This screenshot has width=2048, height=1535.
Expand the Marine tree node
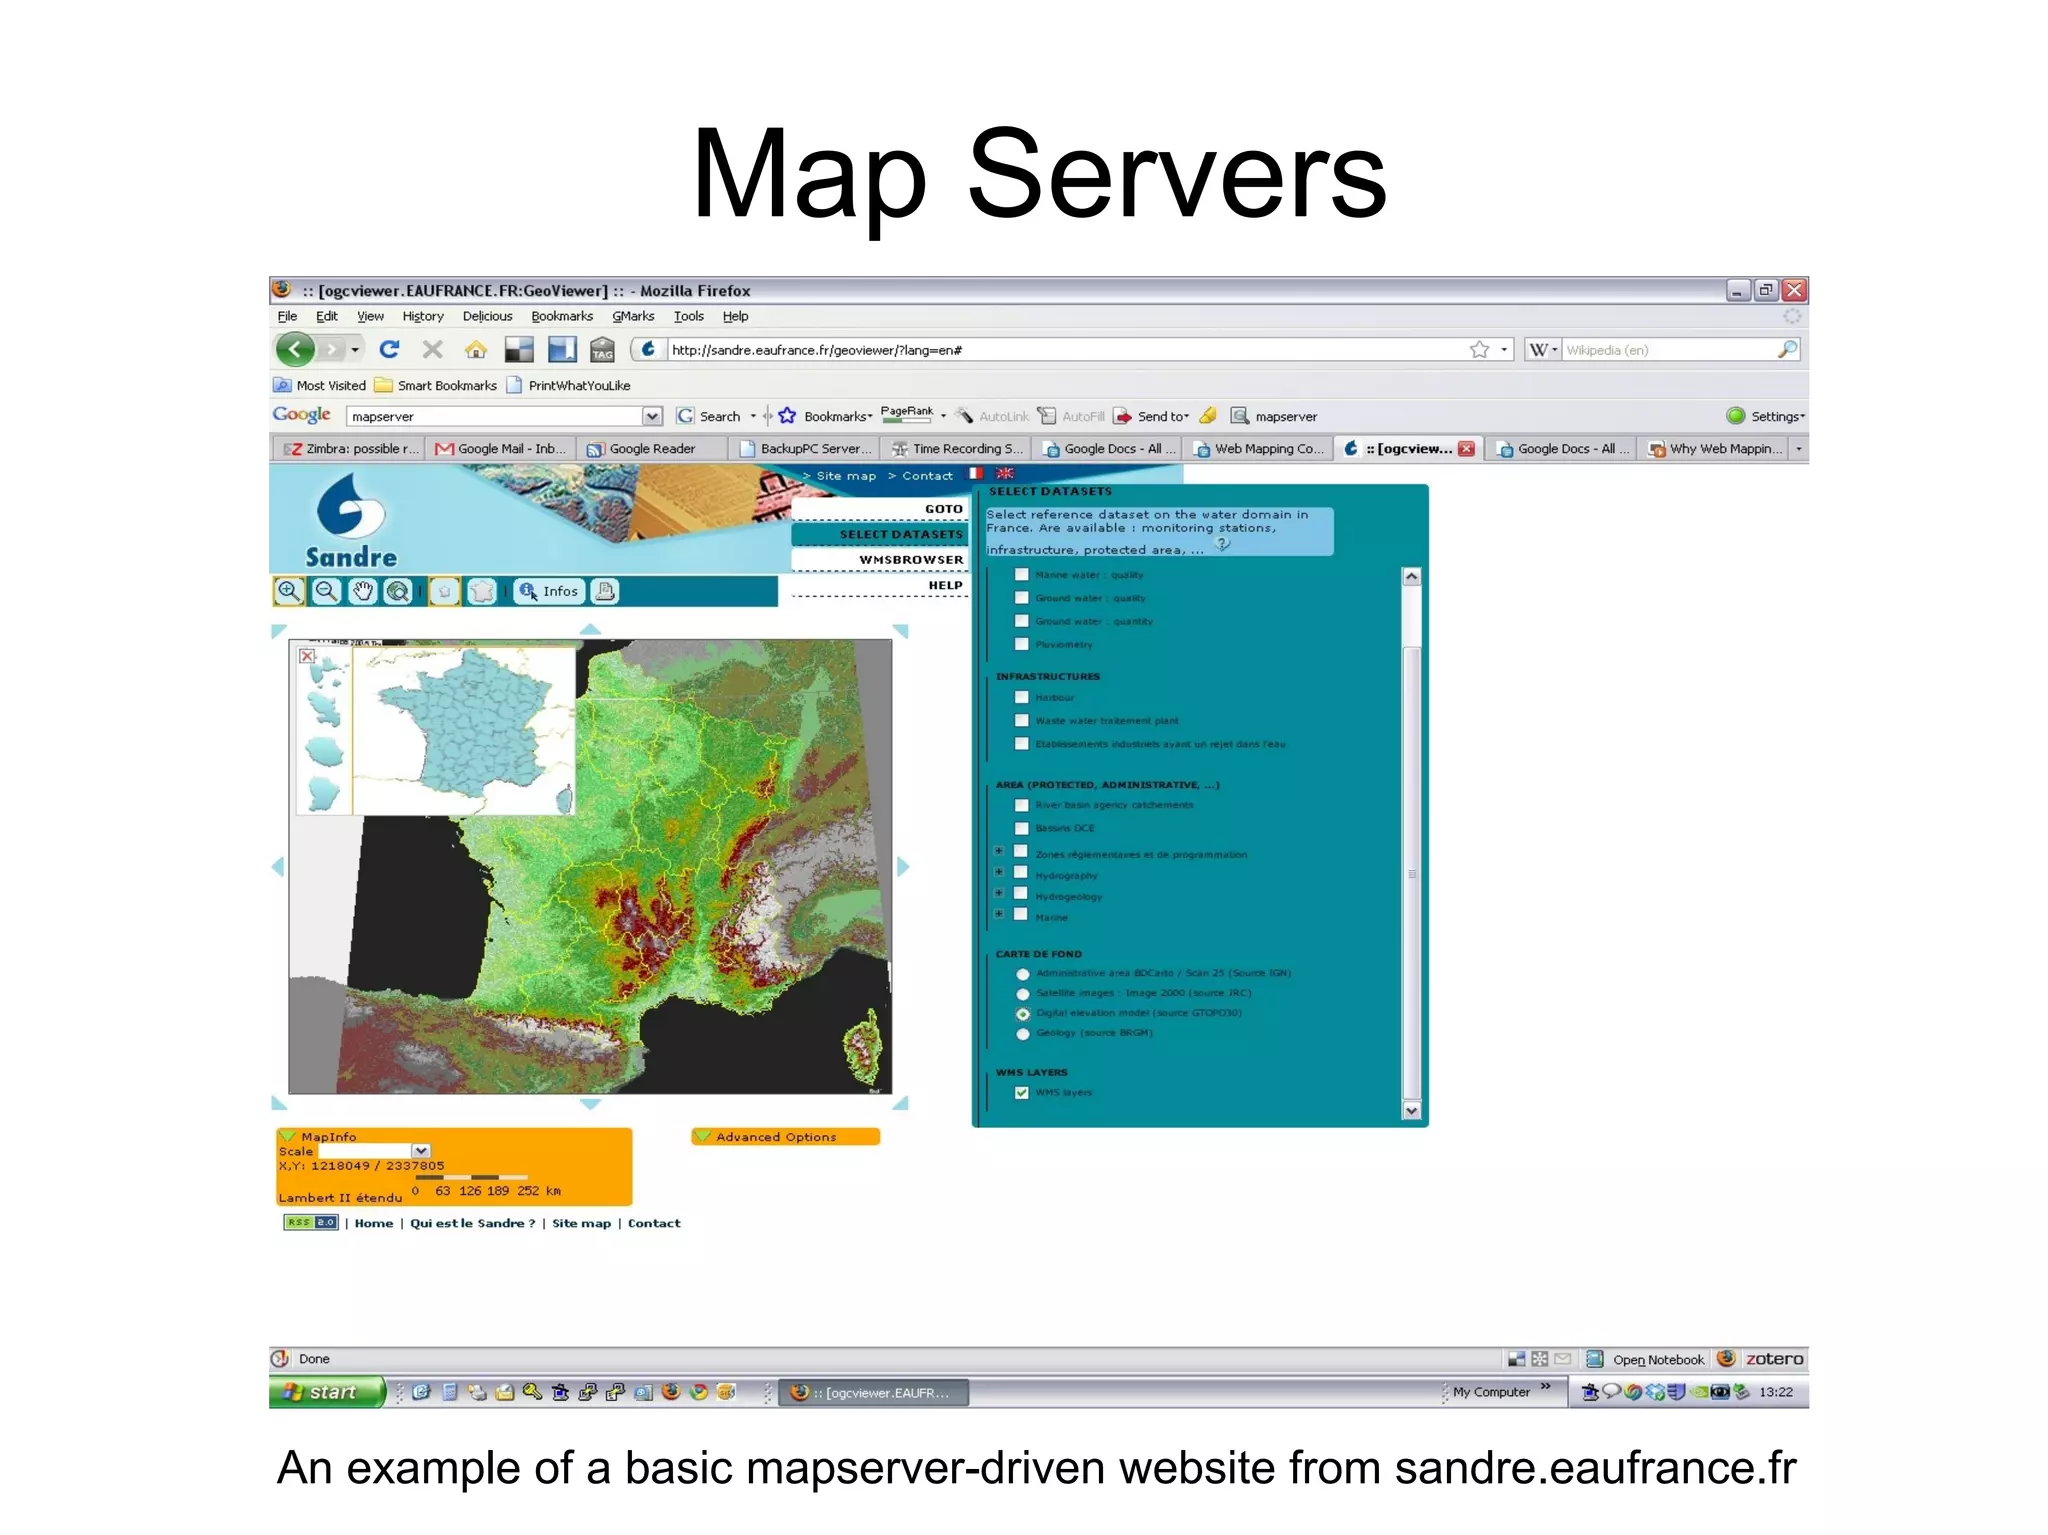(x=998, y=914)
